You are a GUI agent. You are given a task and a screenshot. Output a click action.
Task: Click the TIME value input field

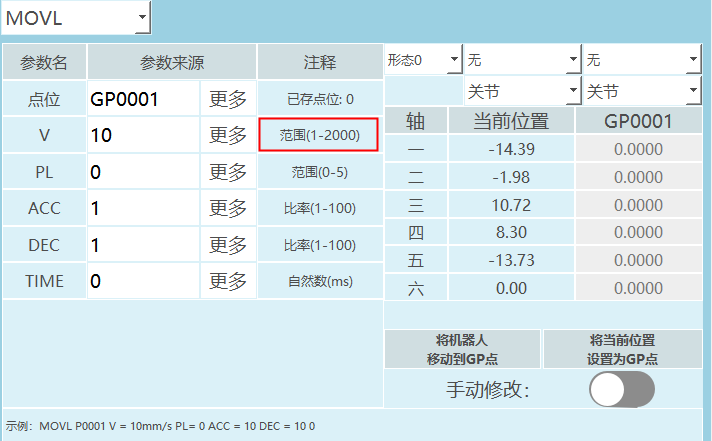[143, 281]
